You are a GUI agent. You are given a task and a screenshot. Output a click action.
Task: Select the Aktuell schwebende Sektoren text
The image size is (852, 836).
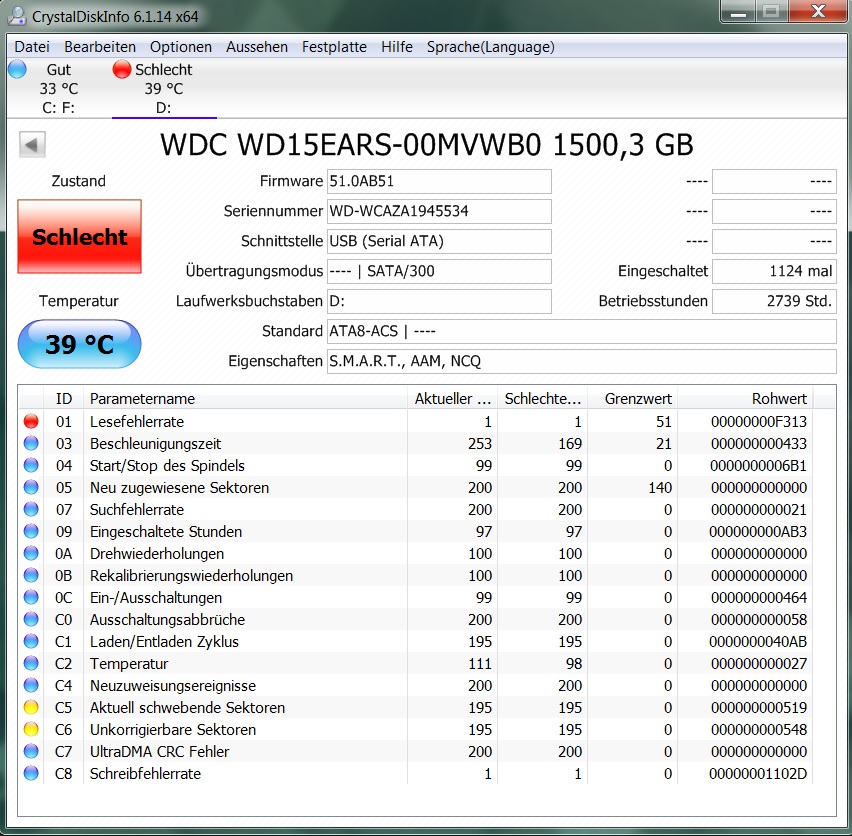187,708
